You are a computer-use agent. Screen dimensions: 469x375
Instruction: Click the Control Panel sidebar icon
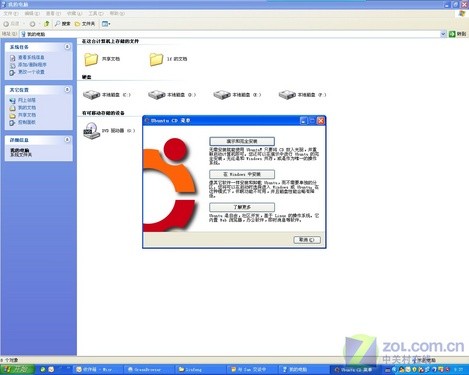click(x=13, y=123)
